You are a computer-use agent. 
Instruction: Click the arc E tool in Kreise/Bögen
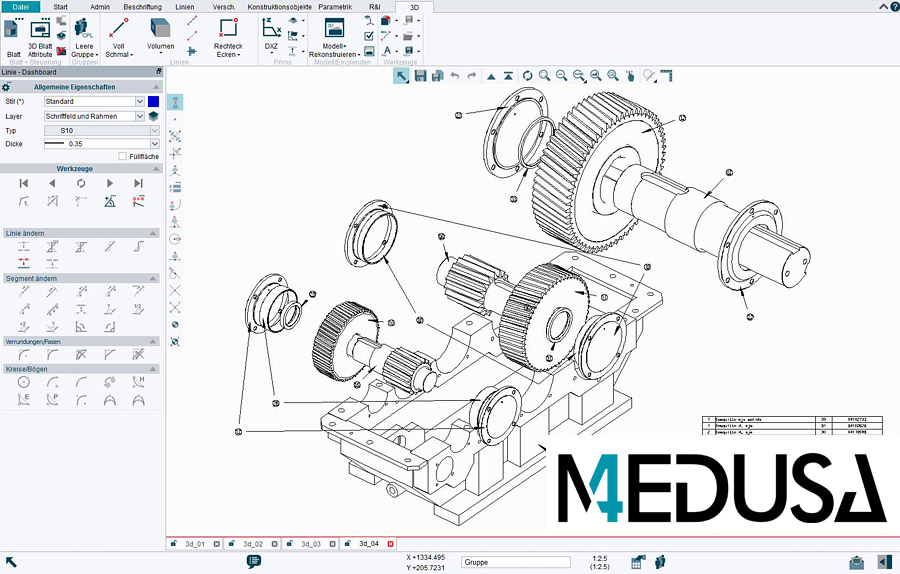click(x=24, y=400)
